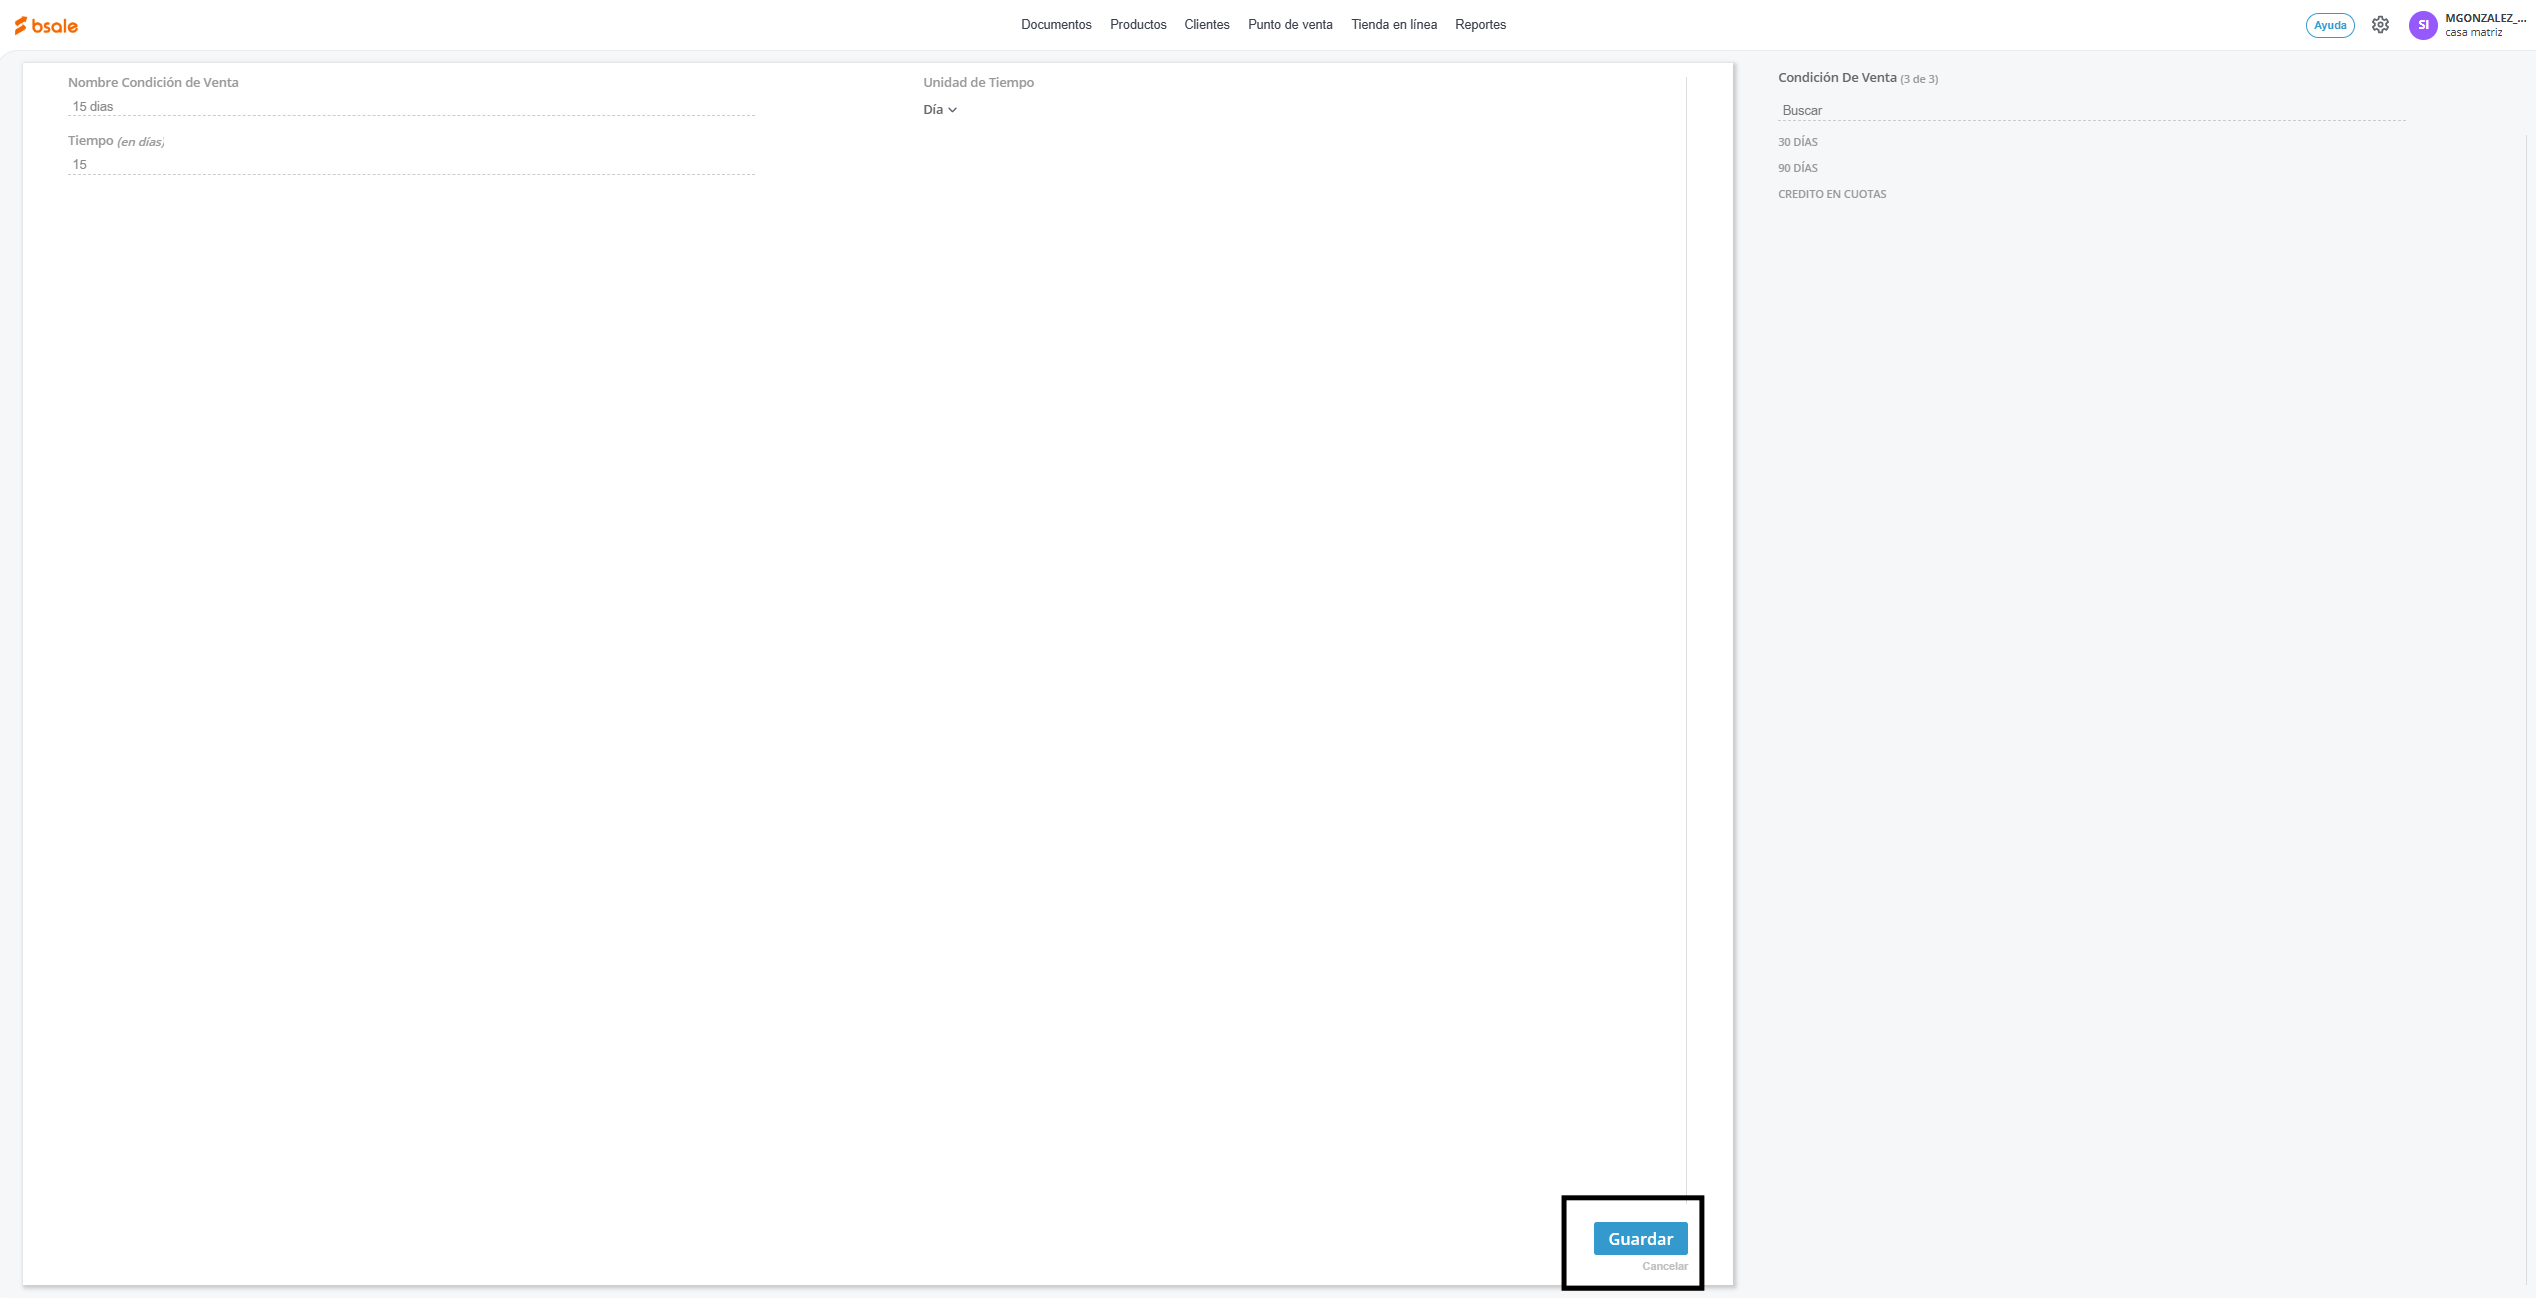Screen dimensions: 2536x1298
Task: Open the Productos menu
Action: pyautogui.click(x=1138, y=25)
